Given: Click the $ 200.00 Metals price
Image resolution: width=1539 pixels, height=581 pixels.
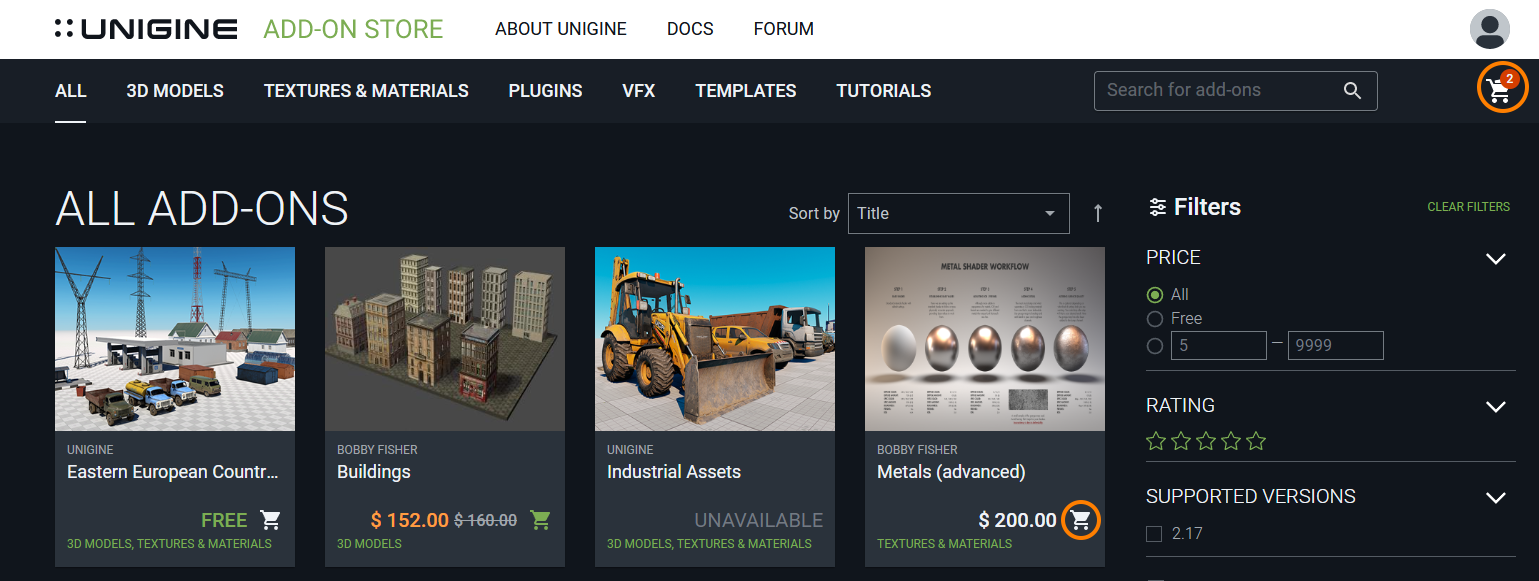Looking at the screenshot, I should (x=1017, y=520).
